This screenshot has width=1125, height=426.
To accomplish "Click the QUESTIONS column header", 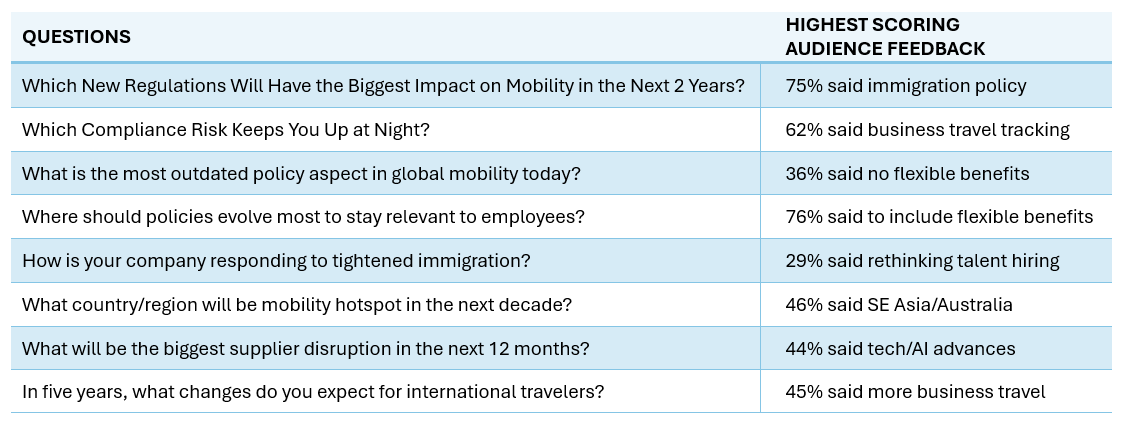I will pyautogui.click(x=76, y=37).
